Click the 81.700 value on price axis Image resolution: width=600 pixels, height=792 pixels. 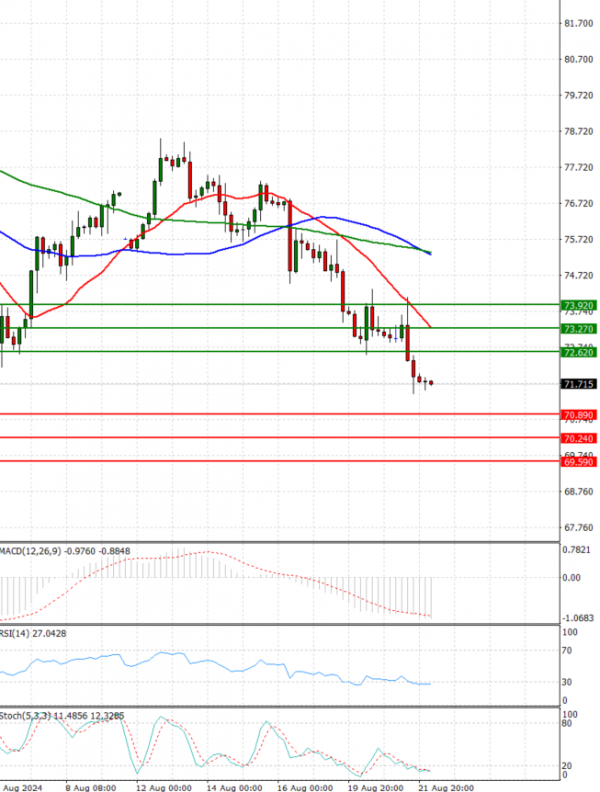point(579,23)
